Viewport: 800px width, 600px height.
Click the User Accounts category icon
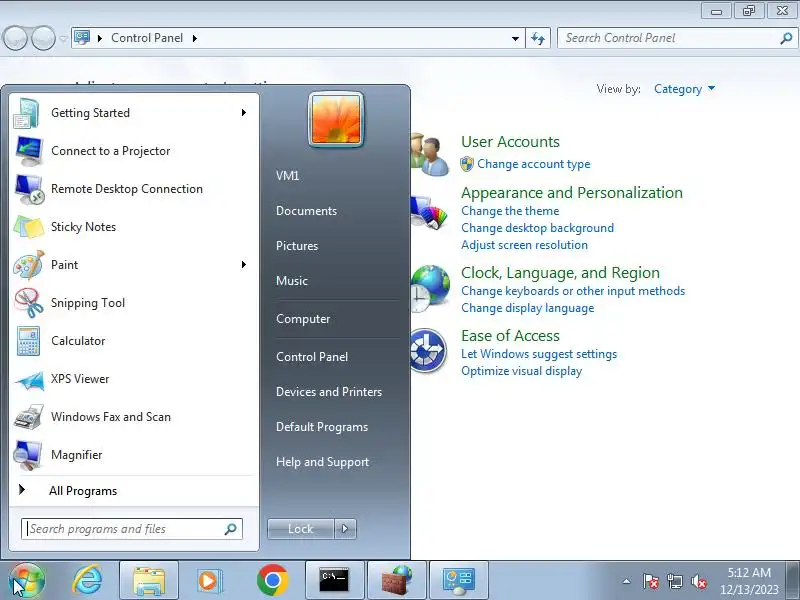tap(430, 155)
